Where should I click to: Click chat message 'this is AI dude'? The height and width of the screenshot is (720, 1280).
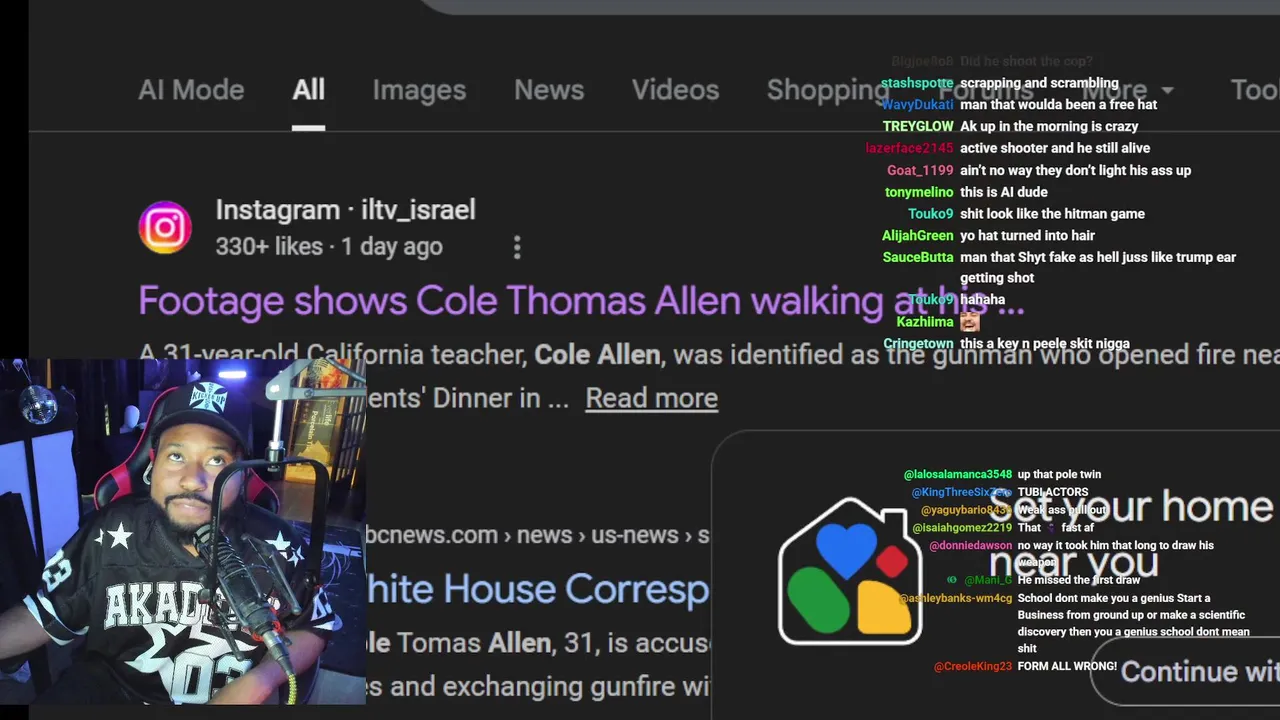[x=1004, y=192]
